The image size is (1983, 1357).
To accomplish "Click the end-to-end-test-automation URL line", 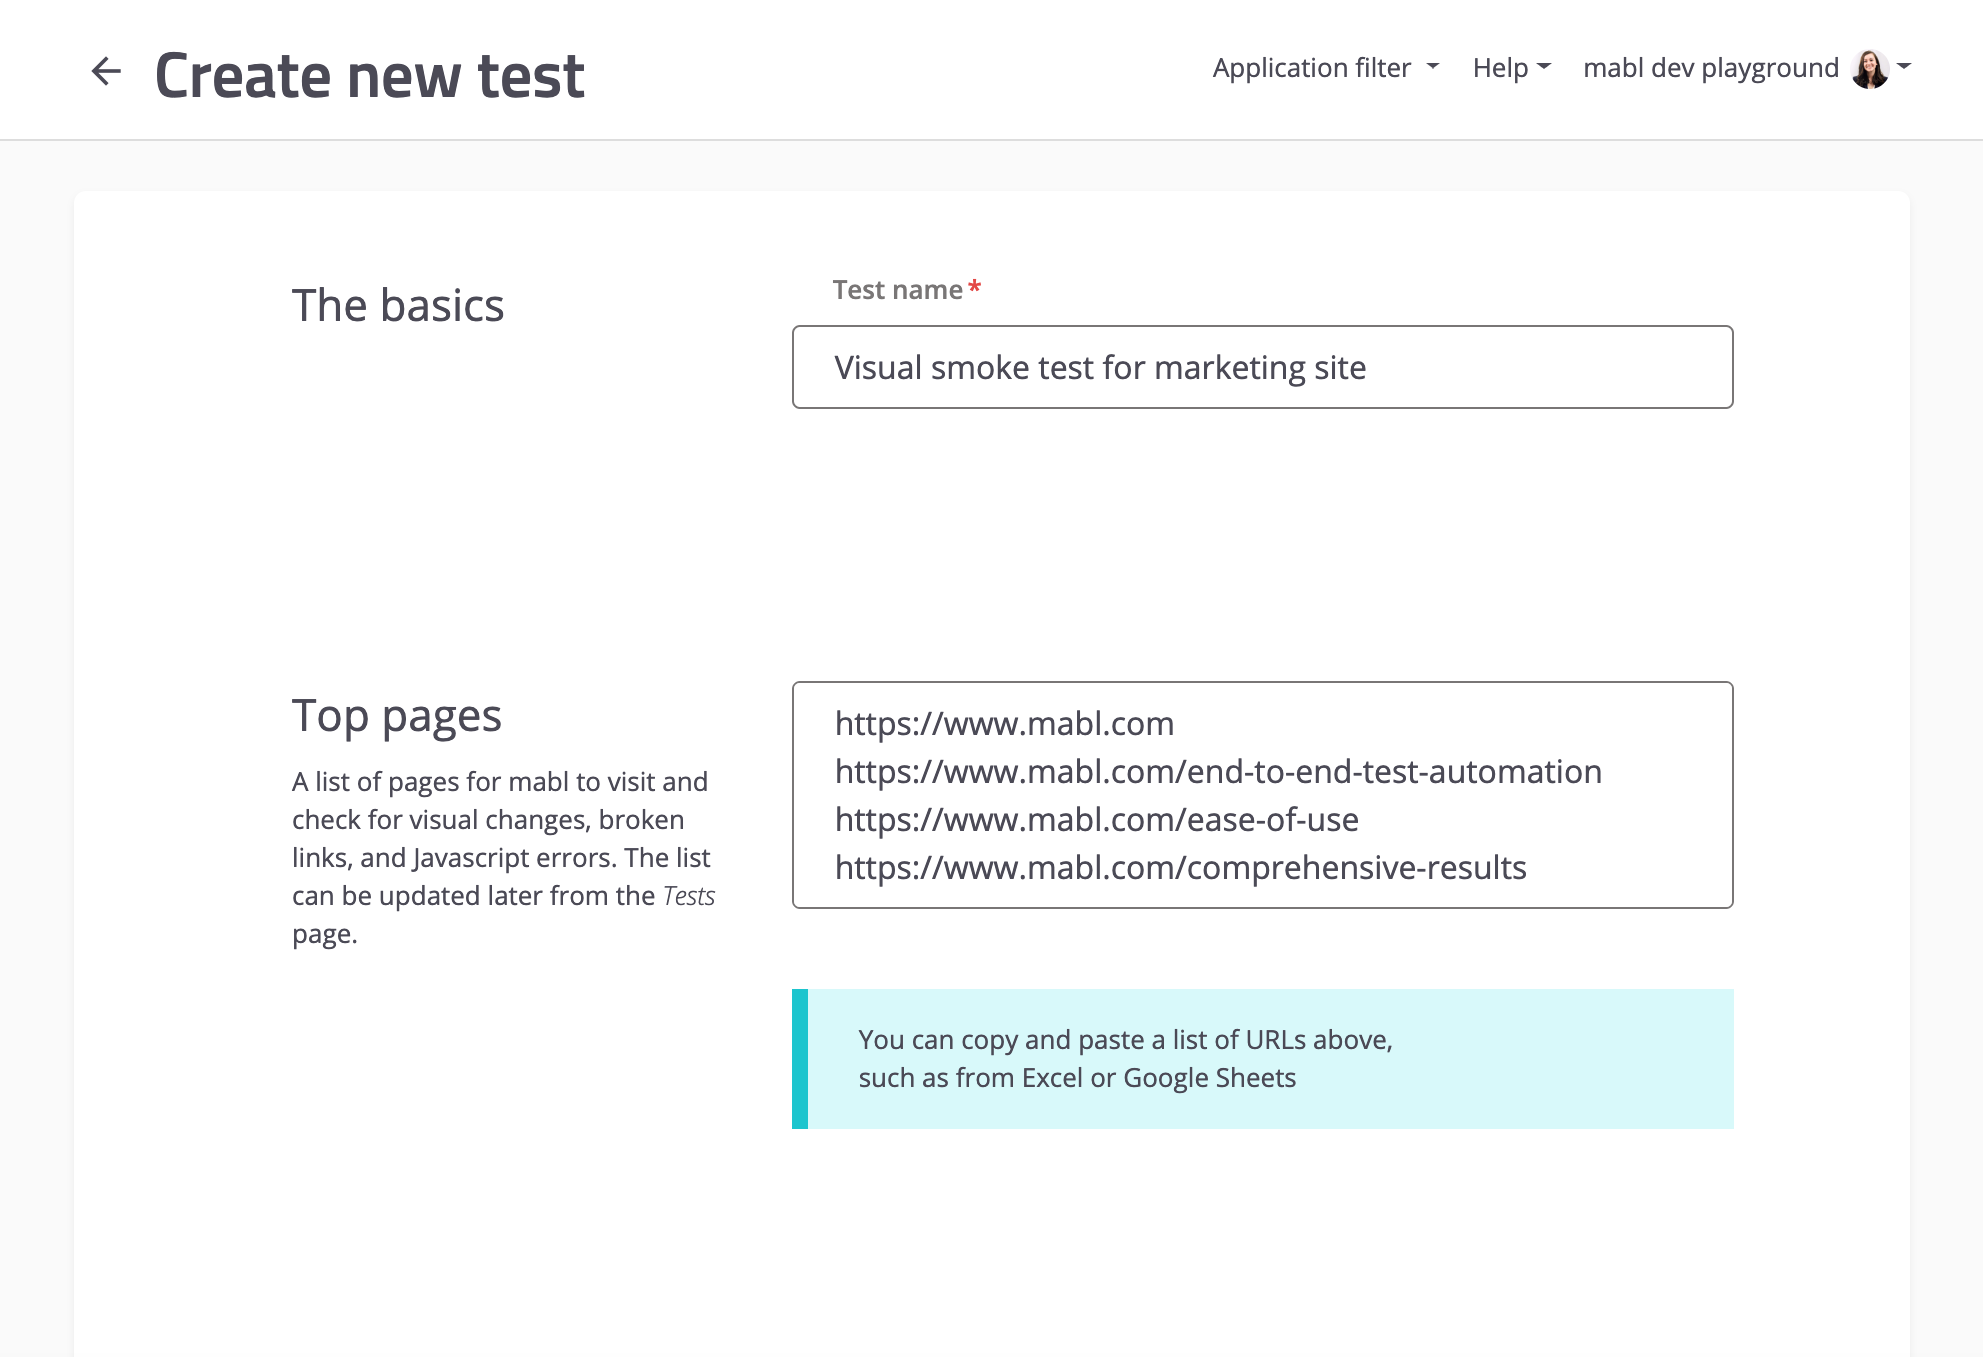I will (x=1218, y=771).
